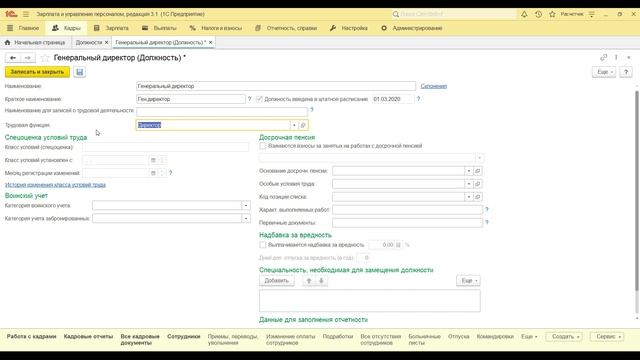This screenshot has width=640, height=360.
Task: Add form to favorites star icon
Action: click(x=45, y=58)
